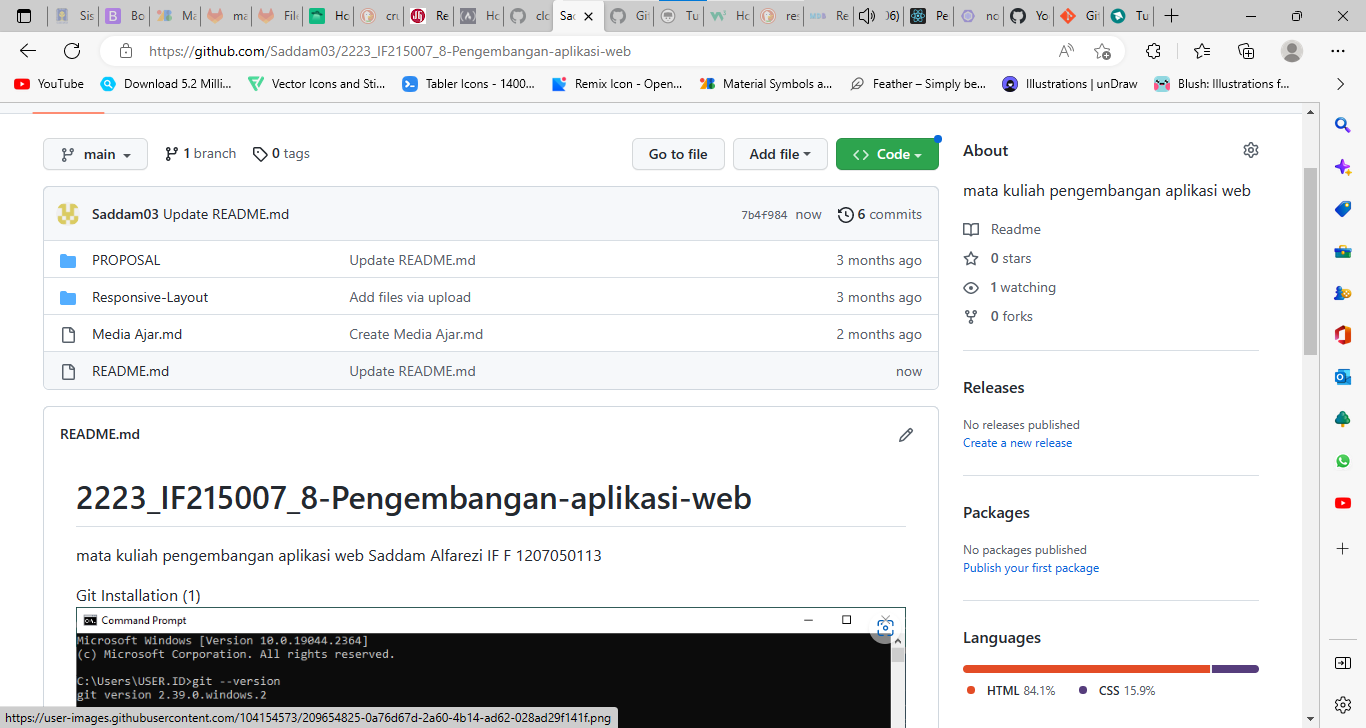Viewport: 1366px width, 728px height.
Task: Open Edge Settings and more menu
Action: (1337, 50)
